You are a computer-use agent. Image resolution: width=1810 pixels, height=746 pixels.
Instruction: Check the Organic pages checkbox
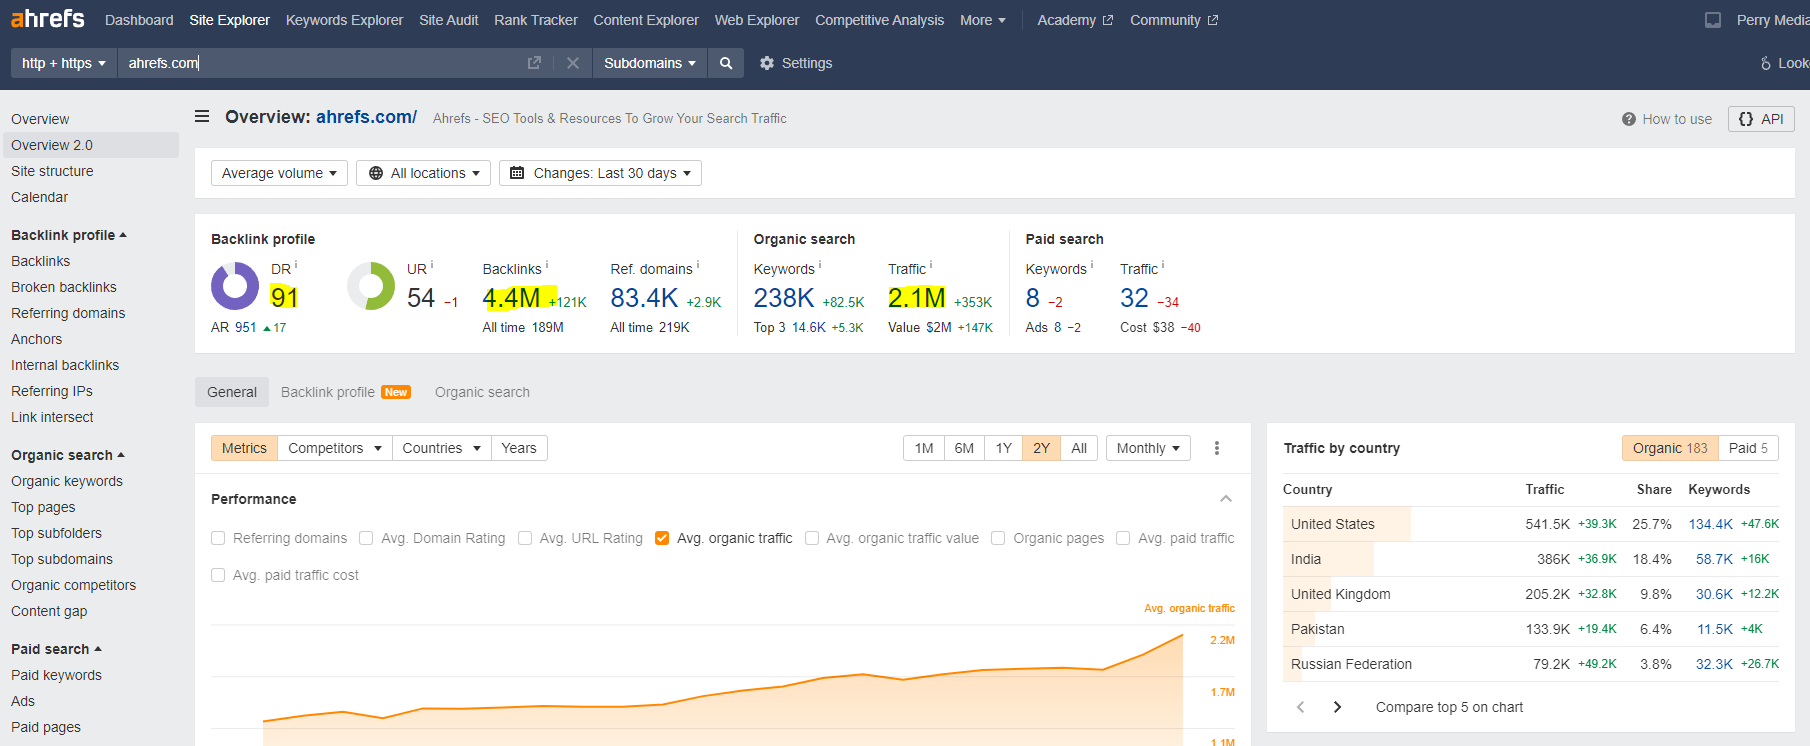click(998, 538)
